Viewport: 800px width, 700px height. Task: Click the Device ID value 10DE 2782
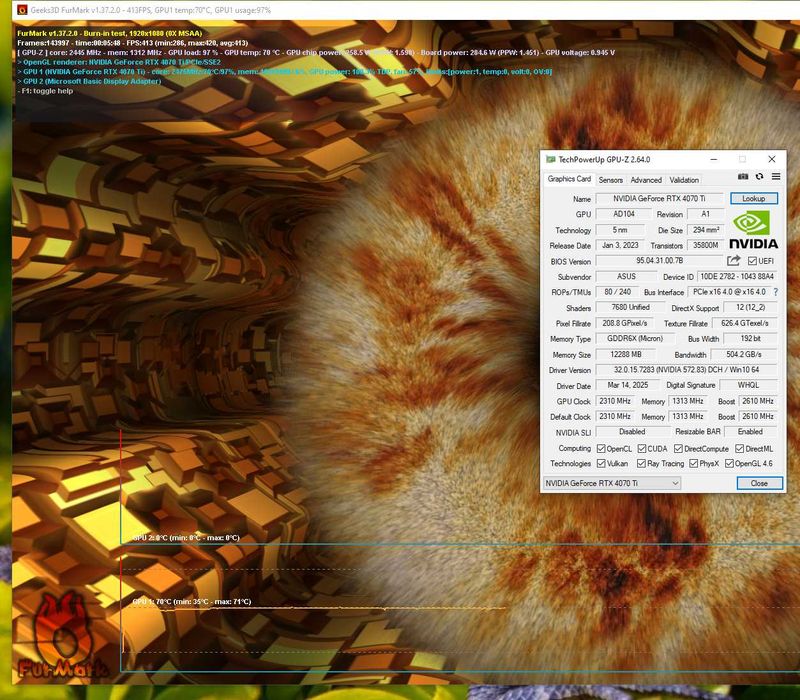tap(737, 277)
